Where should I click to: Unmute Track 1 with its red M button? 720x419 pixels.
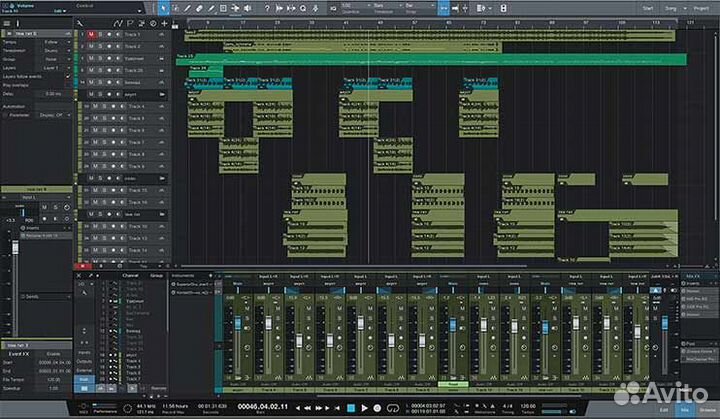coord(91,34)
